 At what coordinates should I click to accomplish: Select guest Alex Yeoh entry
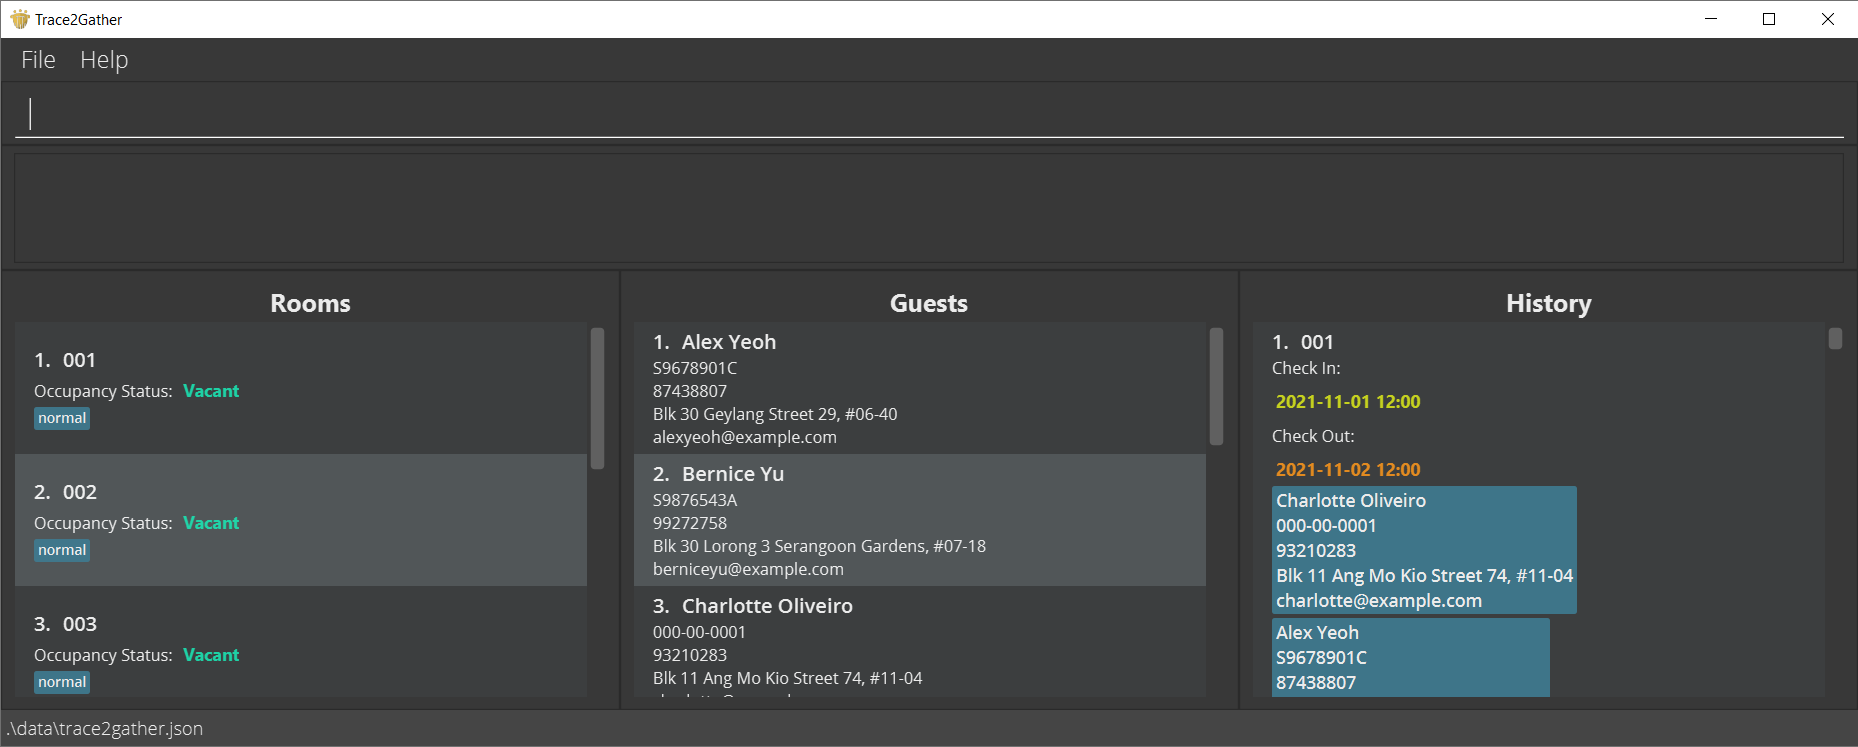click(x=920, y=388)
